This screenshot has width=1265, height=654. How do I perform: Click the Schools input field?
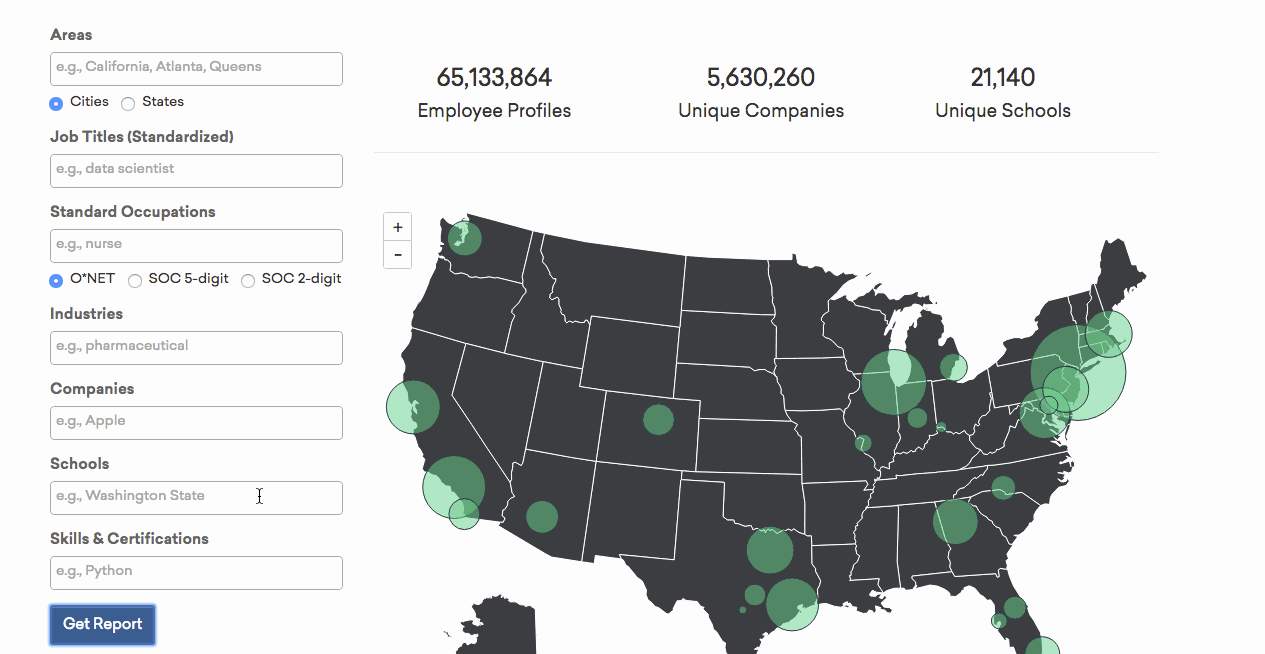click(196, 497)
